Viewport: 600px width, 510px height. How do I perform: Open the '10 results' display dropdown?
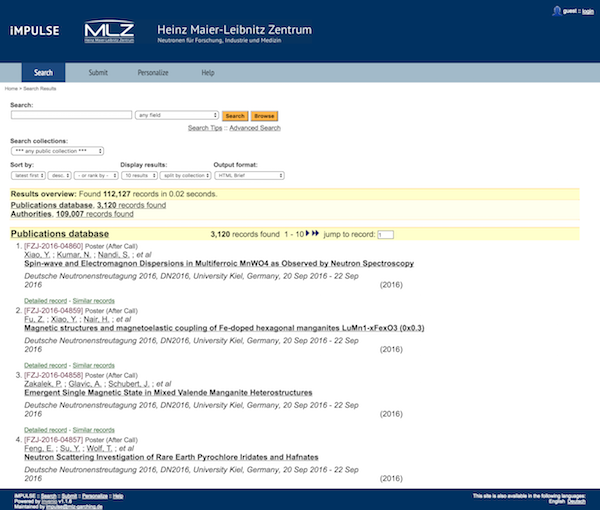click(x=139, y=174)
